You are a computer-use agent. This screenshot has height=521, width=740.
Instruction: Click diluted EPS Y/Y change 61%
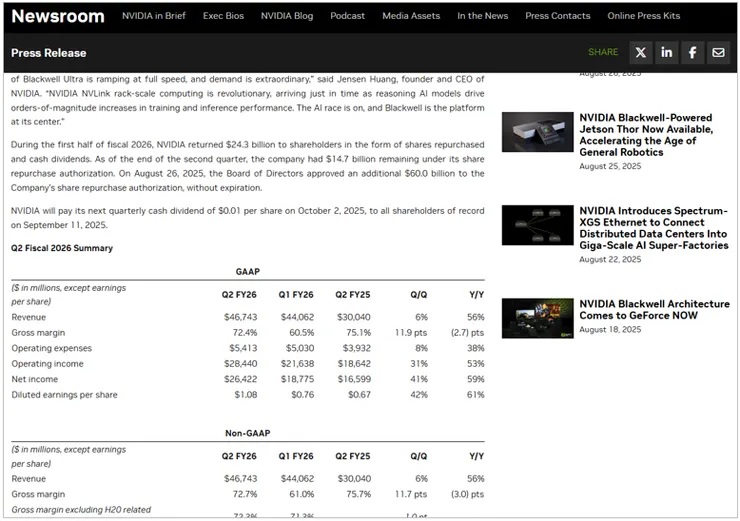[x=476, y=395]
